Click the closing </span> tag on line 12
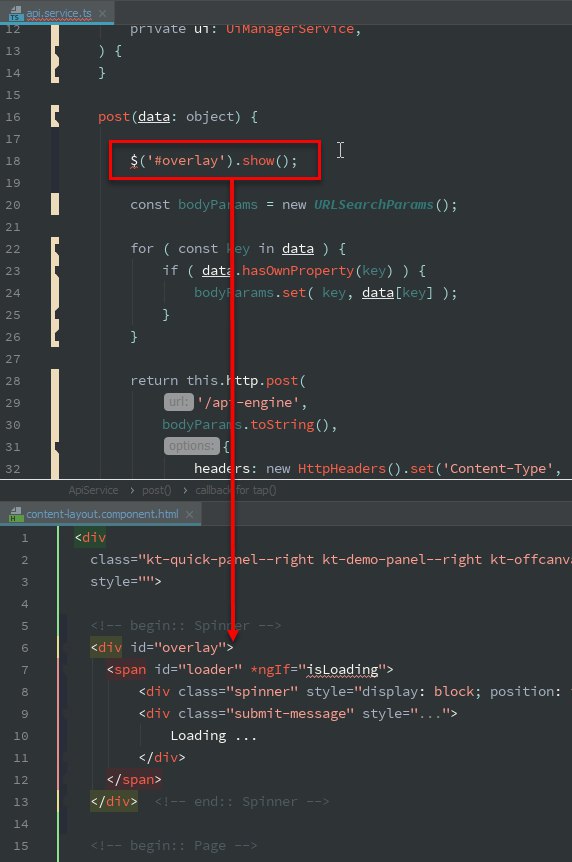 point(134,780)
